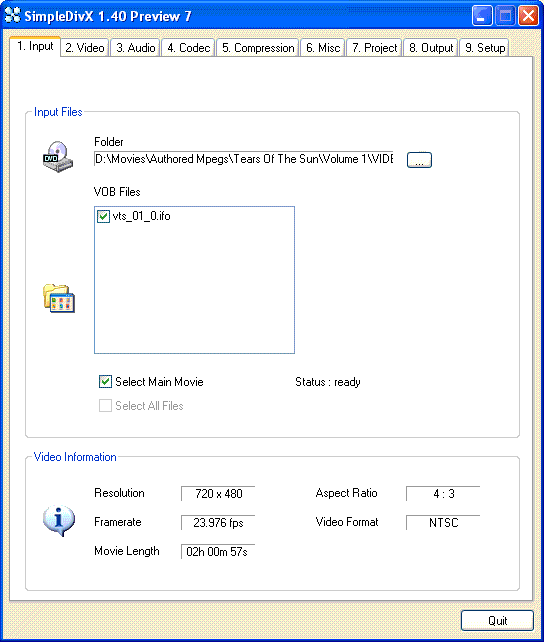Click into the Folder path field

(244, 159)
